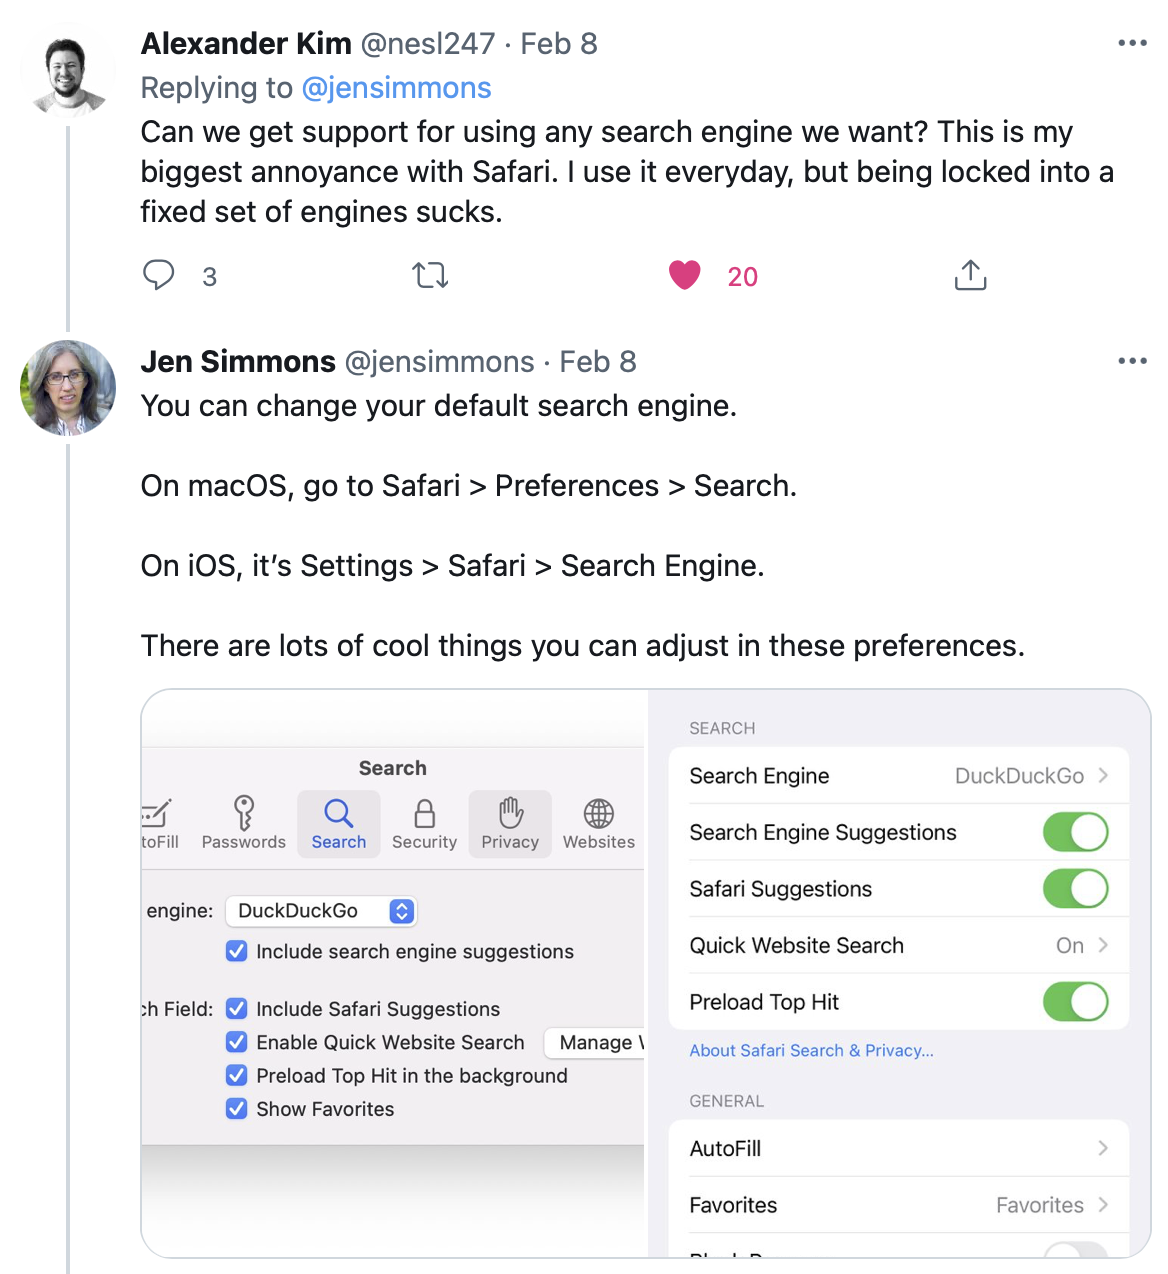Open Security preferences lock icon

pos(425,813)
